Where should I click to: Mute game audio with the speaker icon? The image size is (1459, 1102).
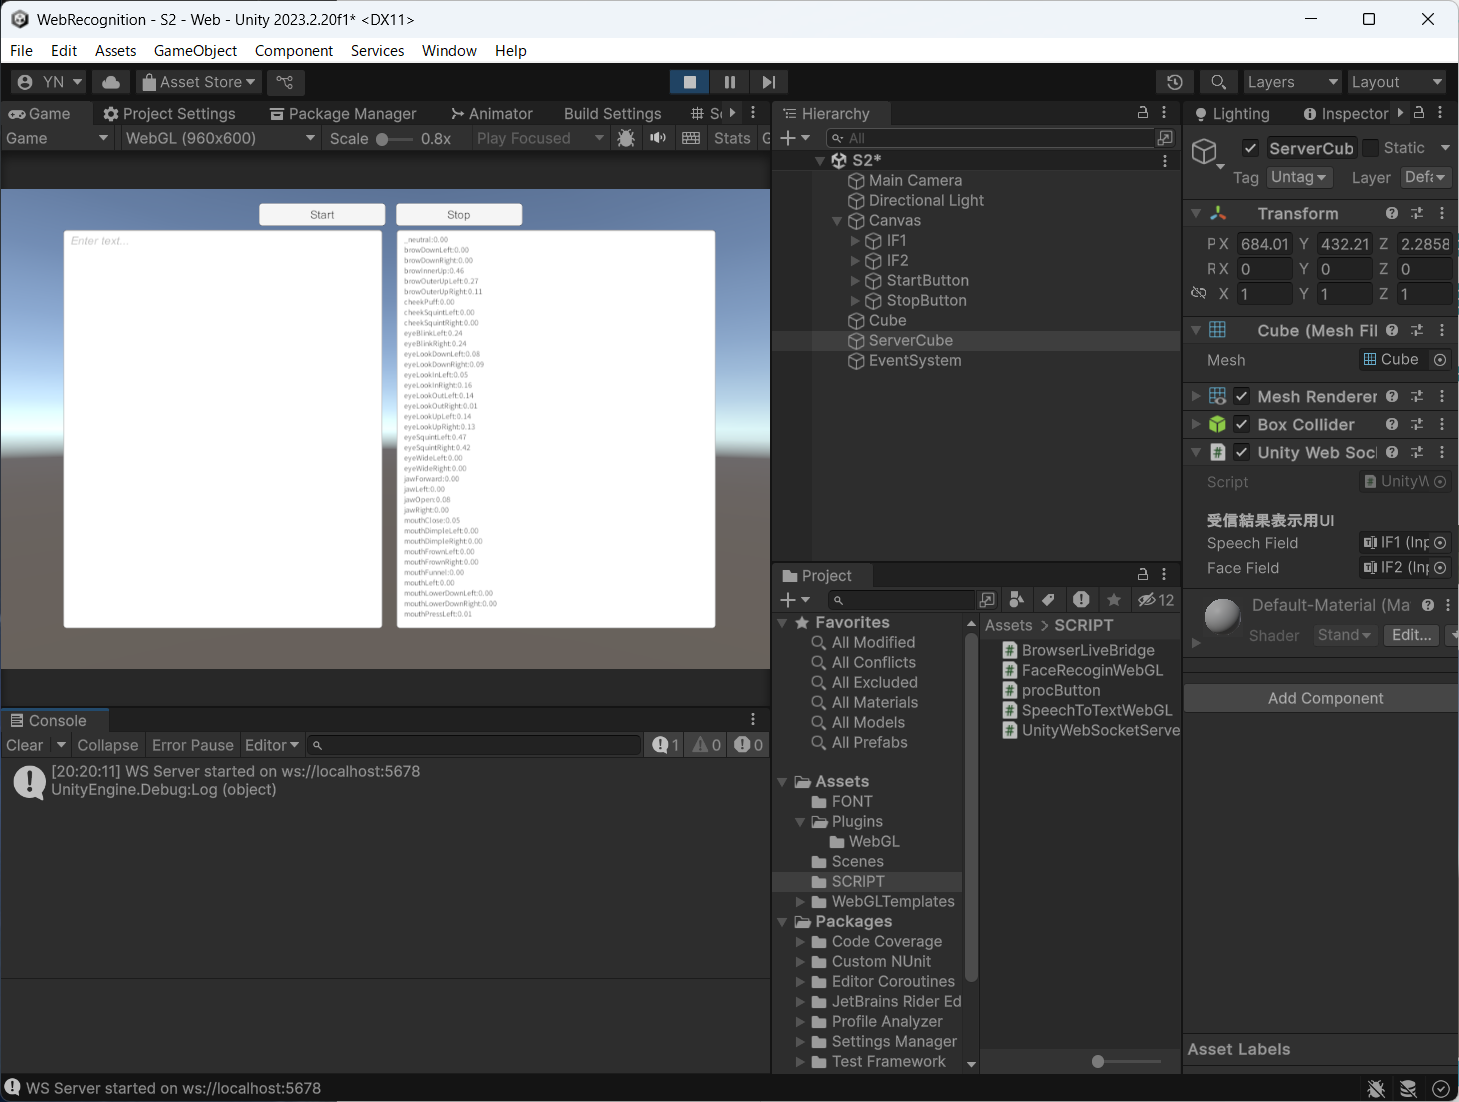pyautogui.click(x=657, y=138)
